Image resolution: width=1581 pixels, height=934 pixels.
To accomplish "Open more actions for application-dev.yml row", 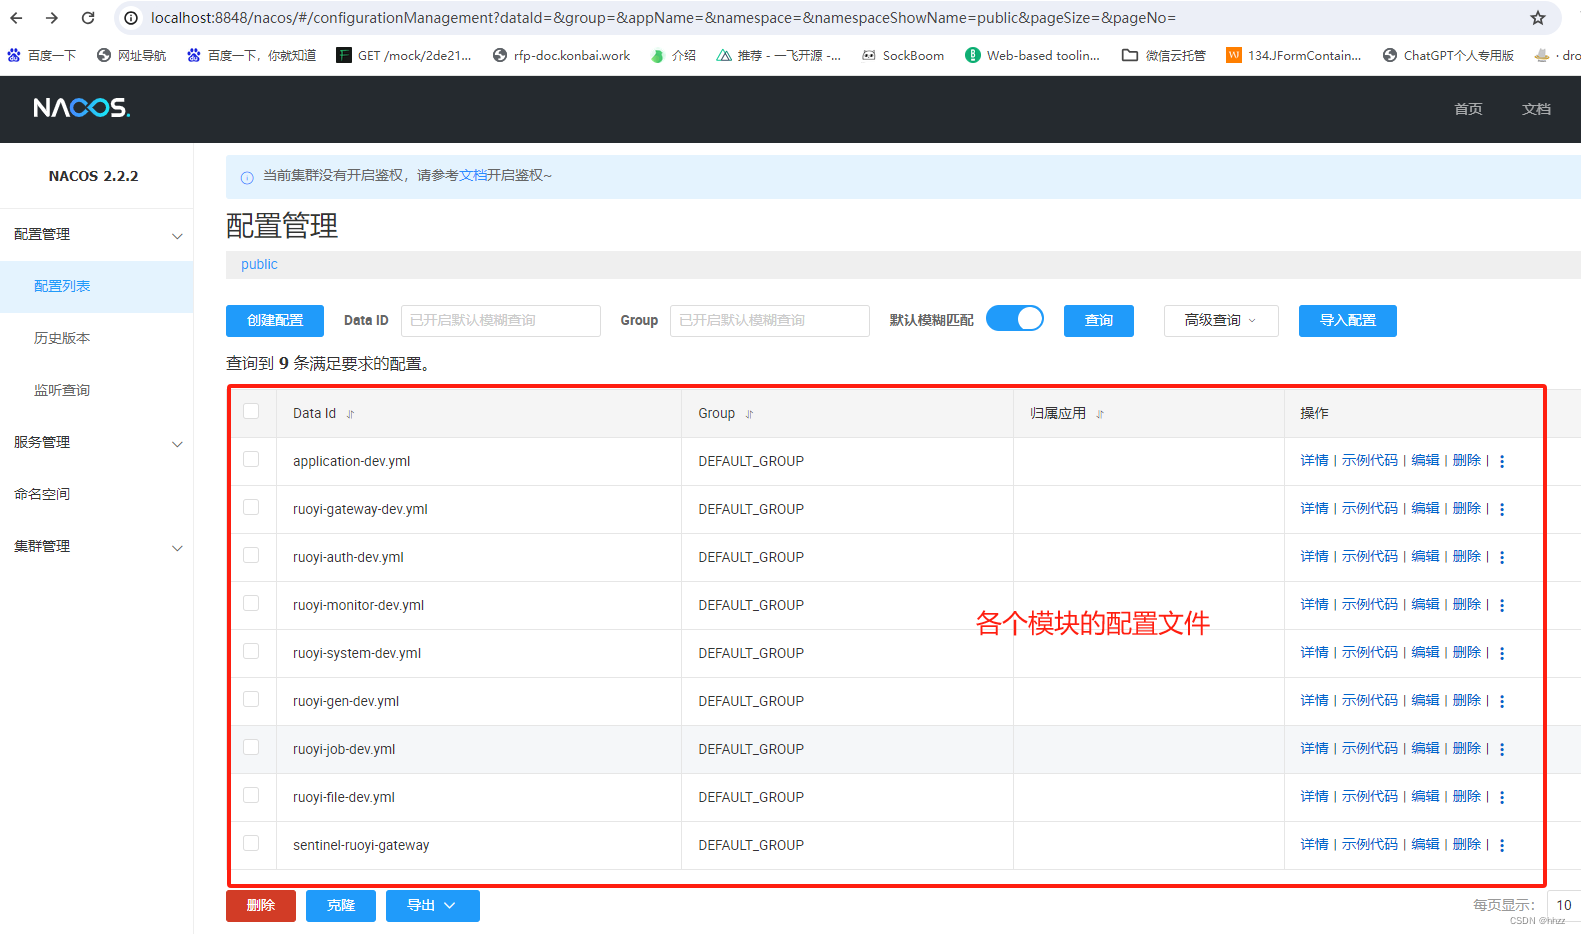I will 1502,461.
